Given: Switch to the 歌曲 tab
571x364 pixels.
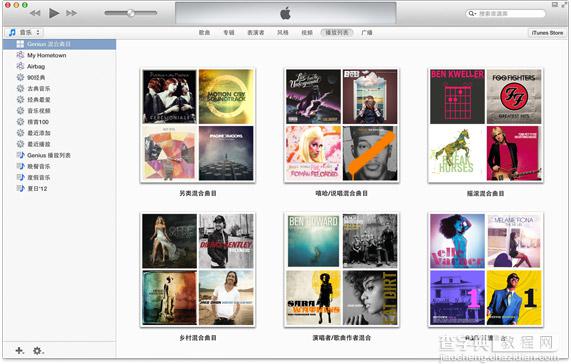Looking at the screenshot, I should click(x=204, y=32).
